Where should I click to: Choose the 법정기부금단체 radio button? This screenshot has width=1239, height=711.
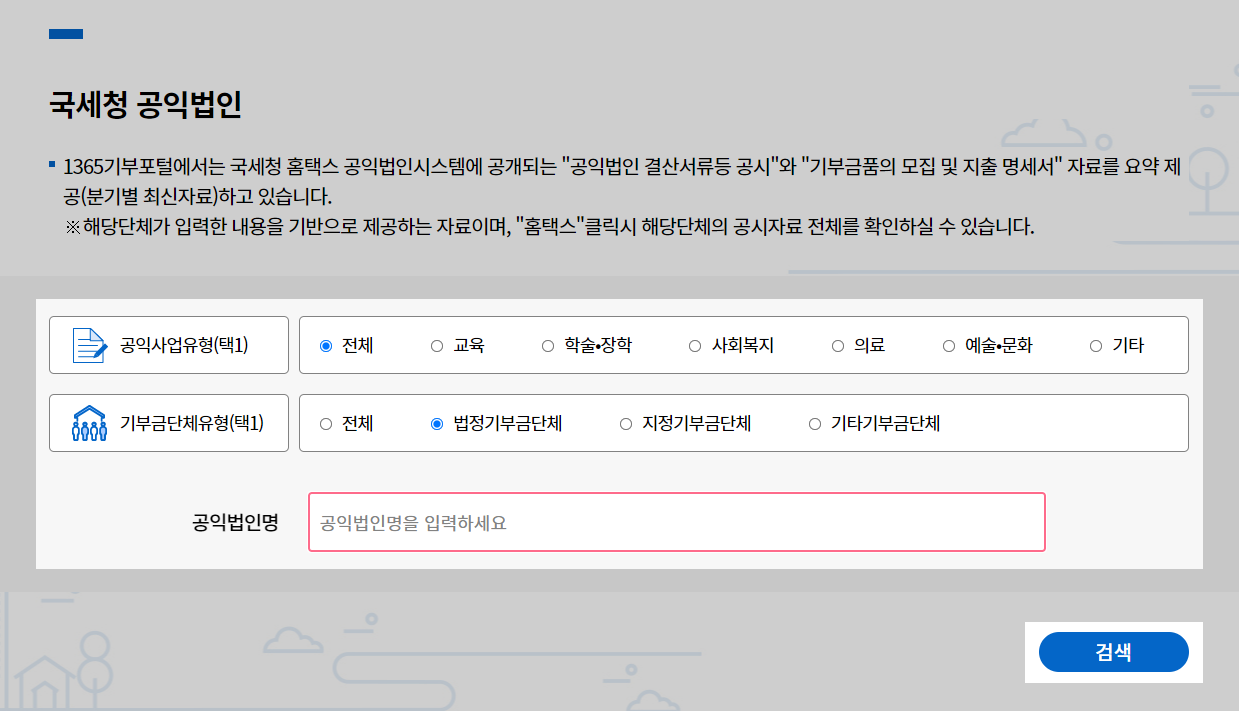[437, 424]
